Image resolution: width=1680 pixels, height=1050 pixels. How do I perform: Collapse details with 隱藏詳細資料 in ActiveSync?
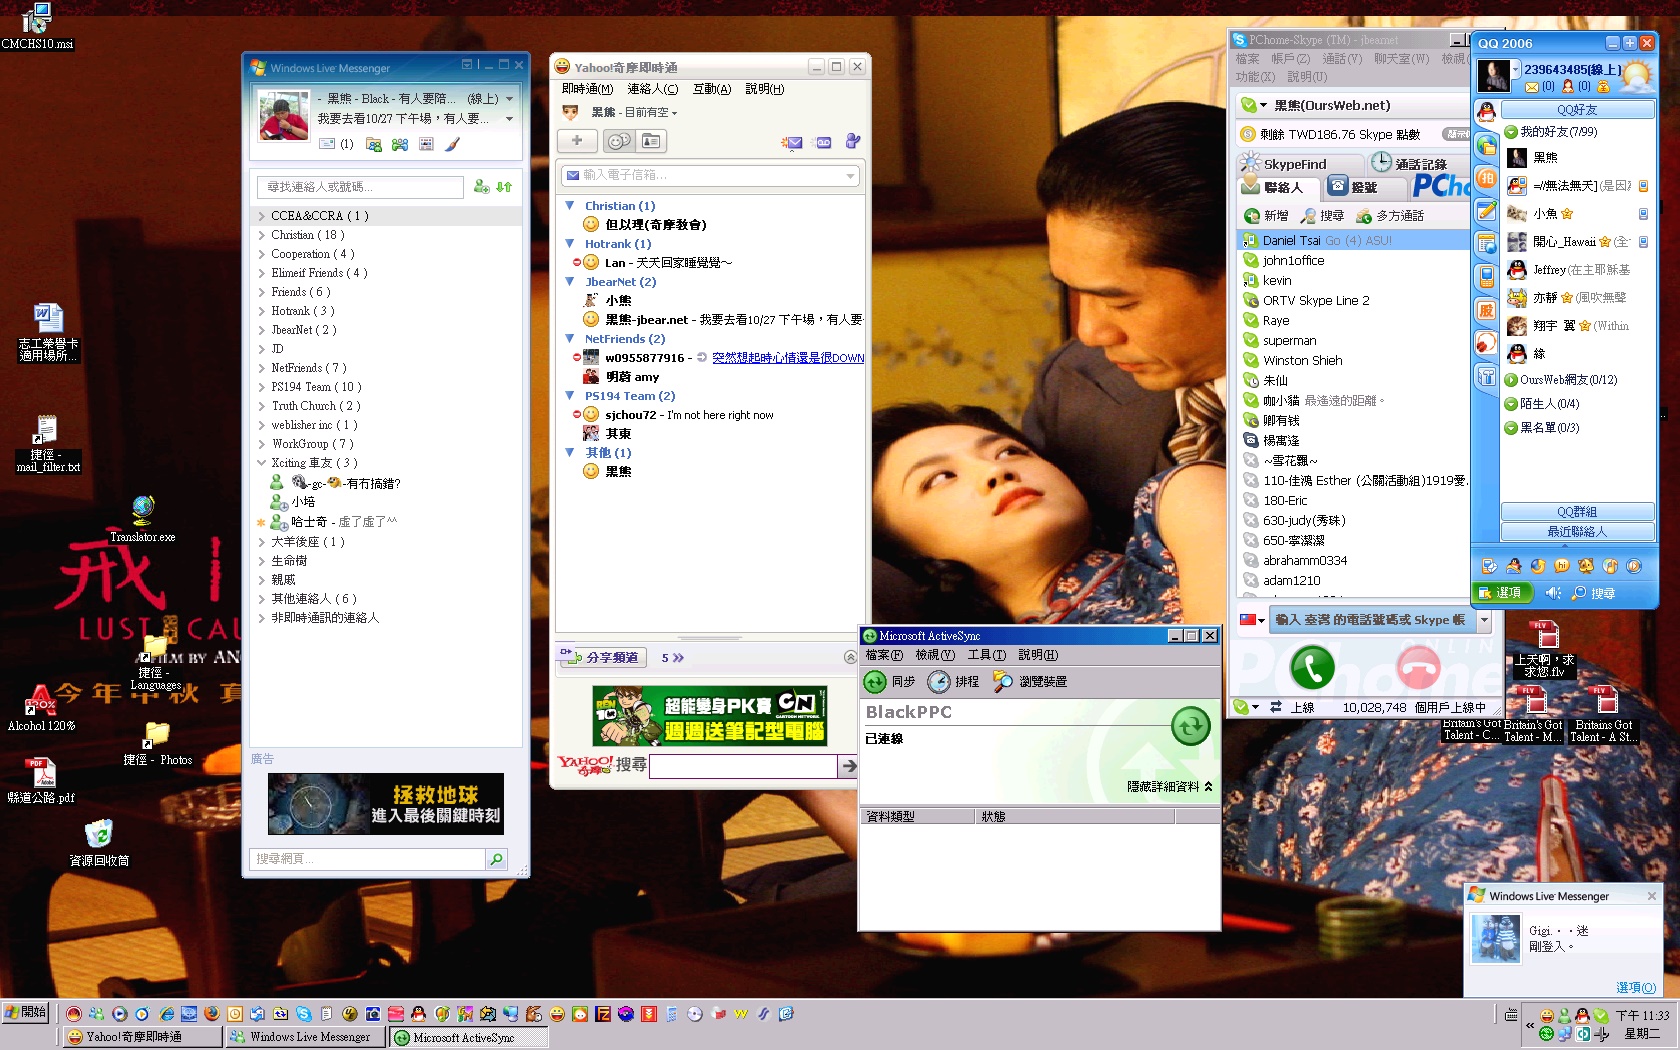1170,787
